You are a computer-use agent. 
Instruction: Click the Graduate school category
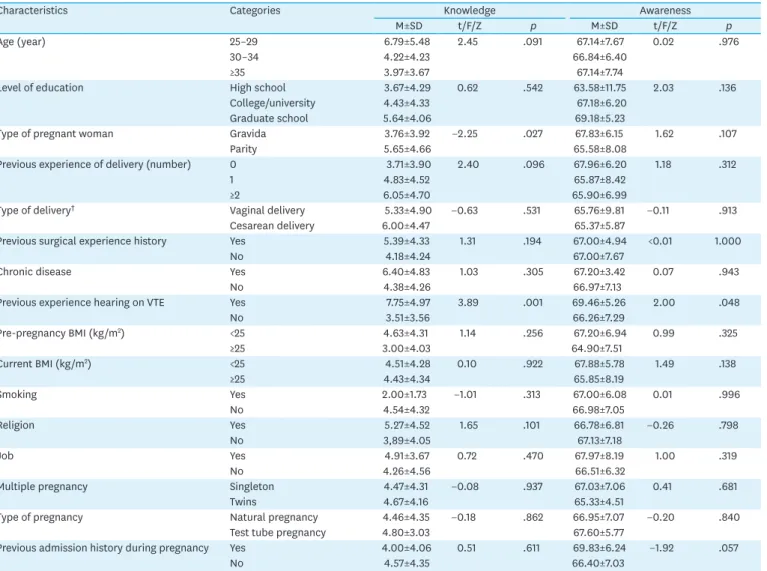click(269, 118)
